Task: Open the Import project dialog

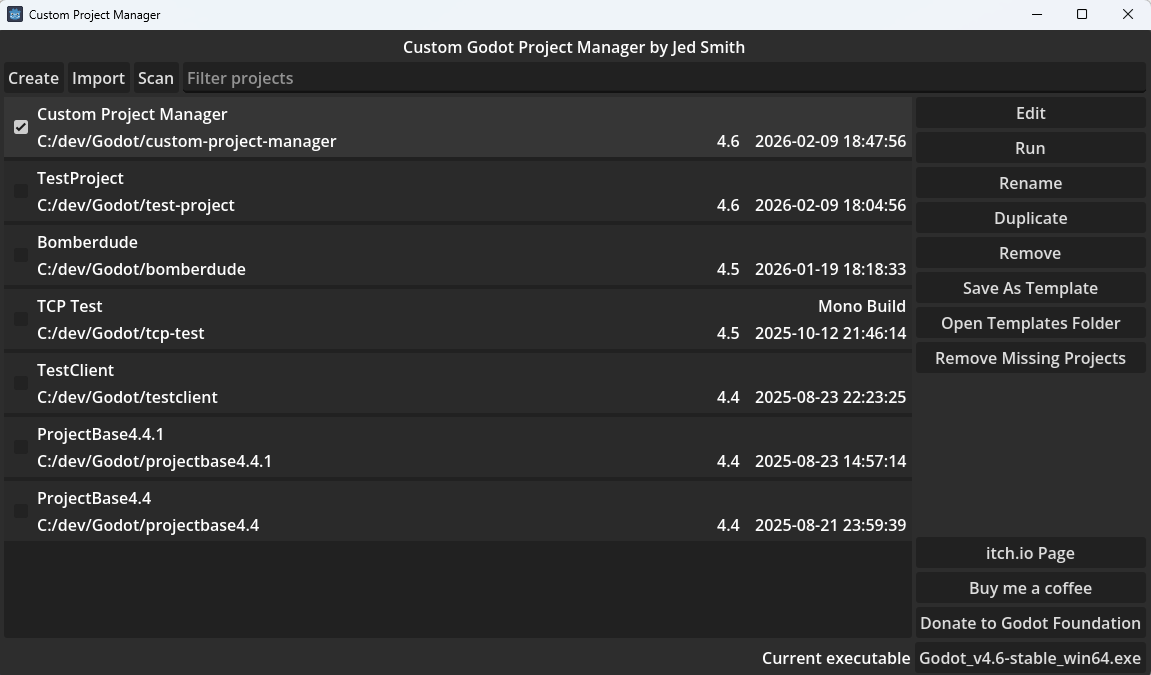Action: pos(98,78)
